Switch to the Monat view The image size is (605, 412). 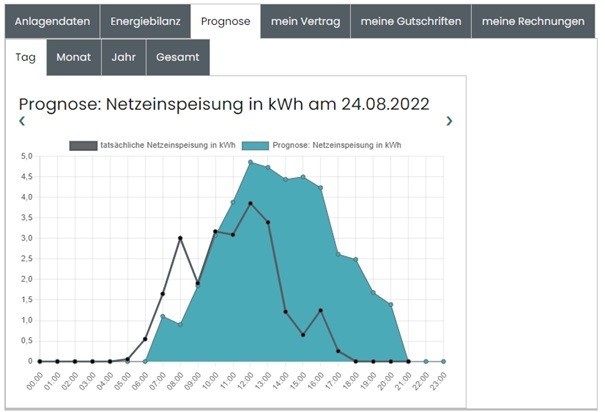point(73,57)
